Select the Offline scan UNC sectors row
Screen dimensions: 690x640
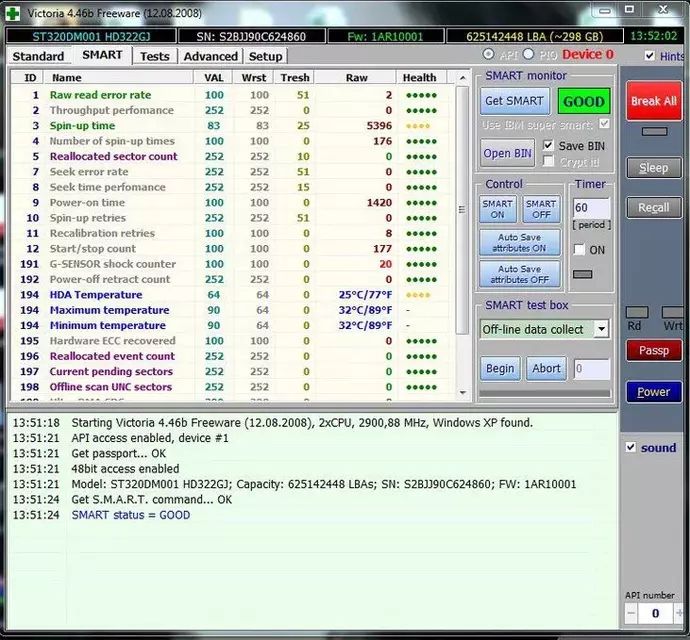232,387
